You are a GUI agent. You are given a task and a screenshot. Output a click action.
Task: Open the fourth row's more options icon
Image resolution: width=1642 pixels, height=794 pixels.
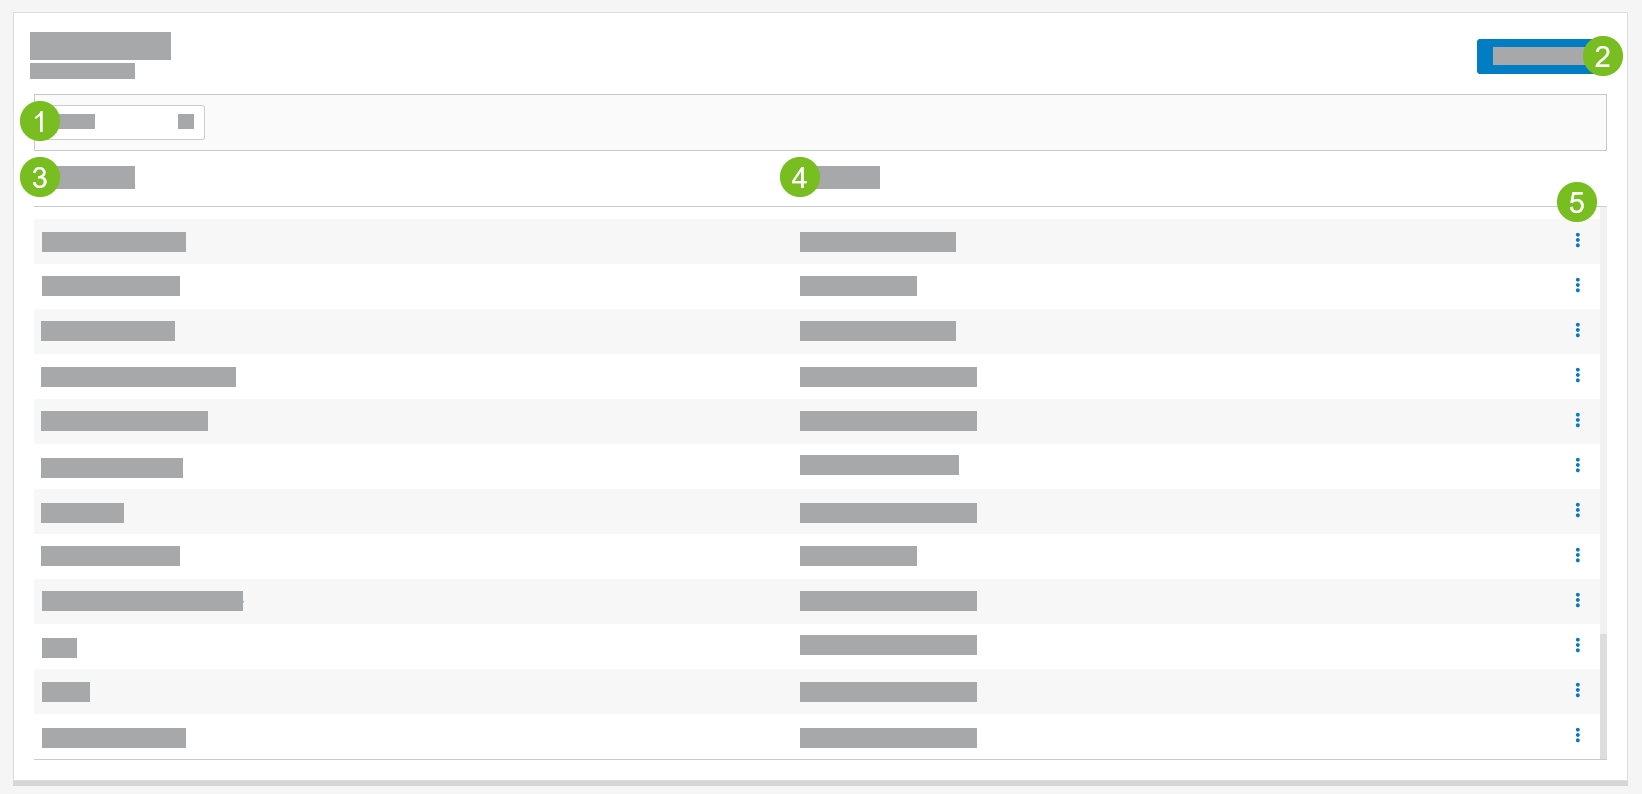pyautogui.click(x=1577, y=375)
